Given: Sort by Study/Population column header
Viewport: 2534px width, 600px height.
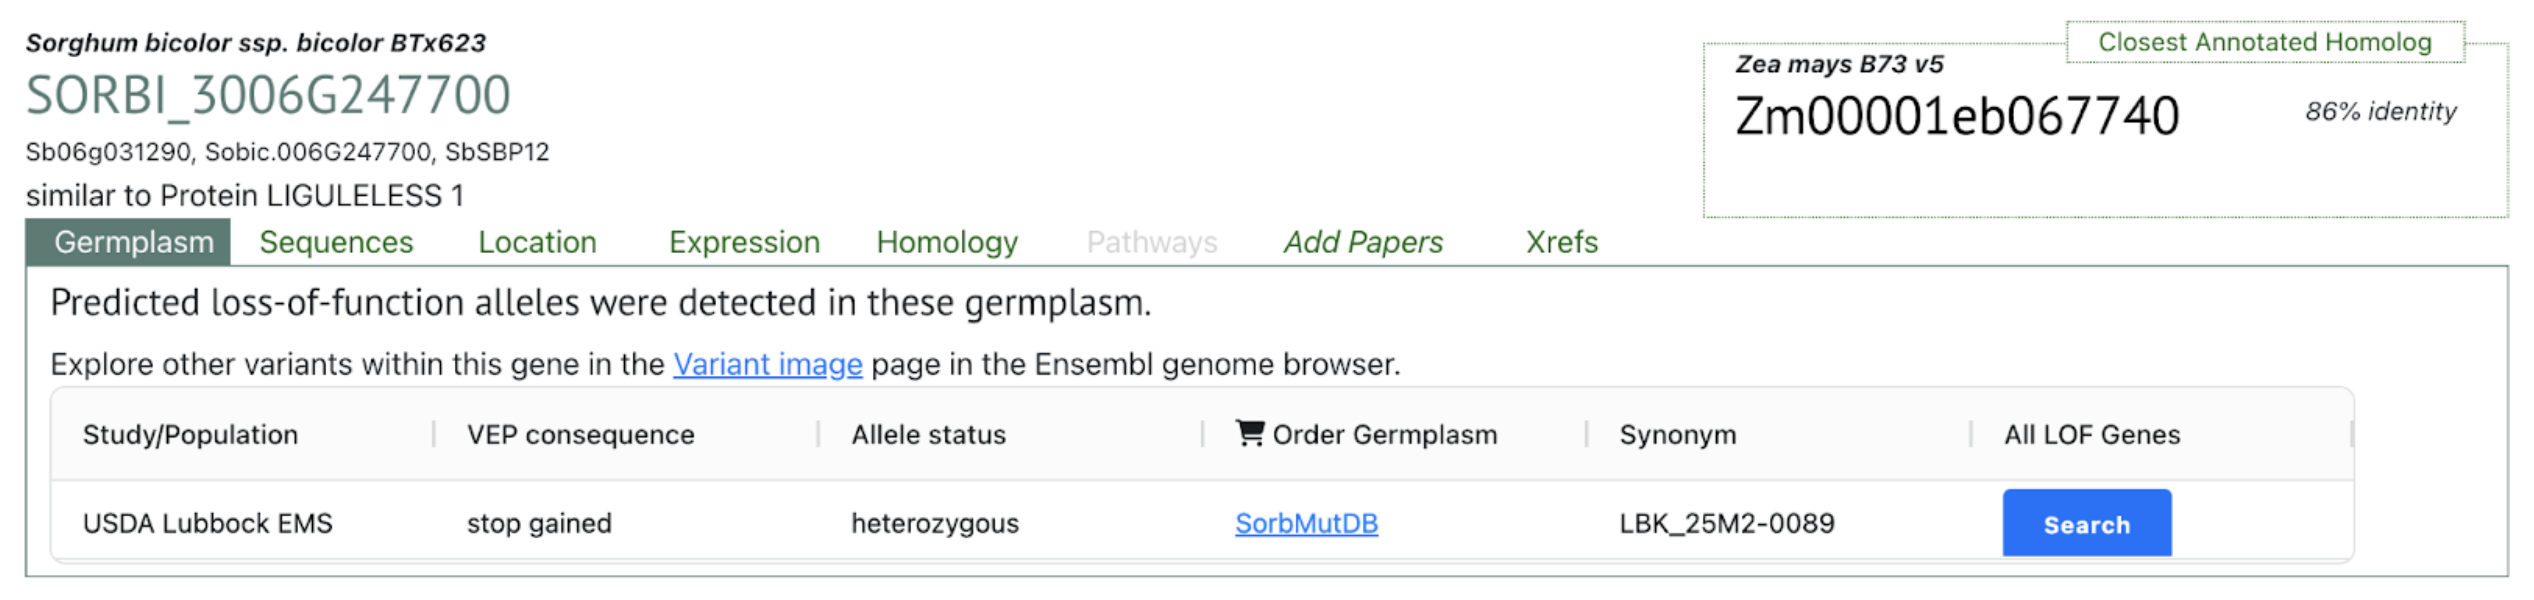Looking at the screenshot, I should (190, 435).
